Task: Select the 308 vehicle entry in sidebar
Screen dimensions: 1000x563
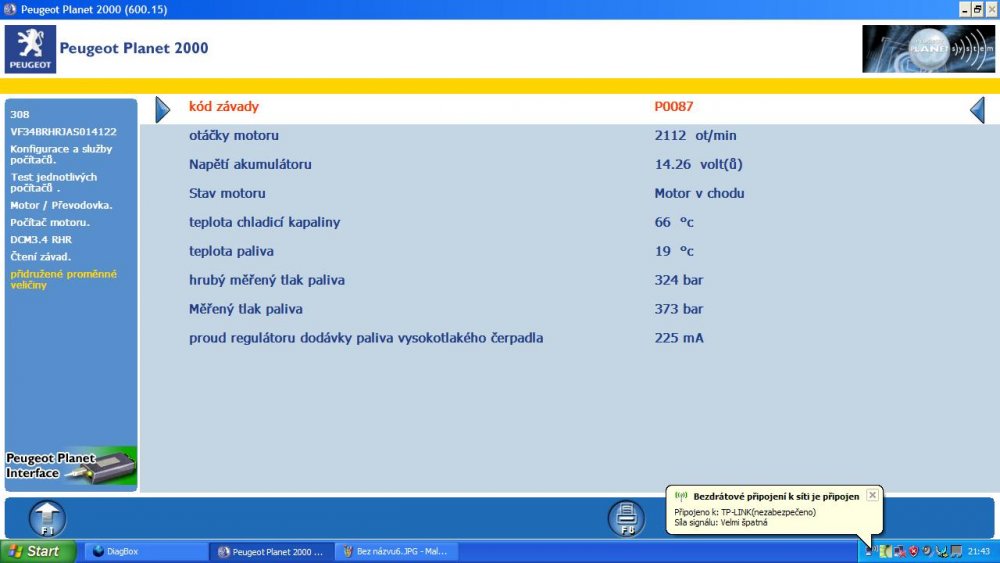Action: coord(20,115)
